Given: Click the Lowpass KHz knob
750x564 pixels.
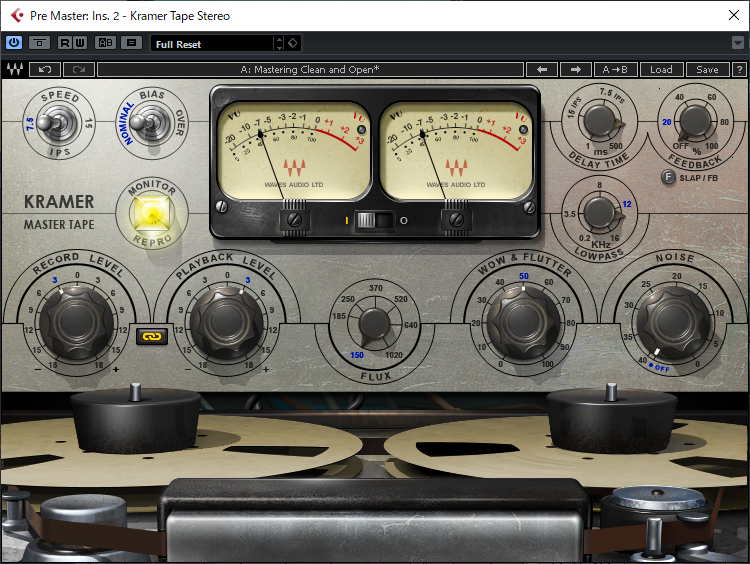Looking at the screenshot, I should 600,212.
